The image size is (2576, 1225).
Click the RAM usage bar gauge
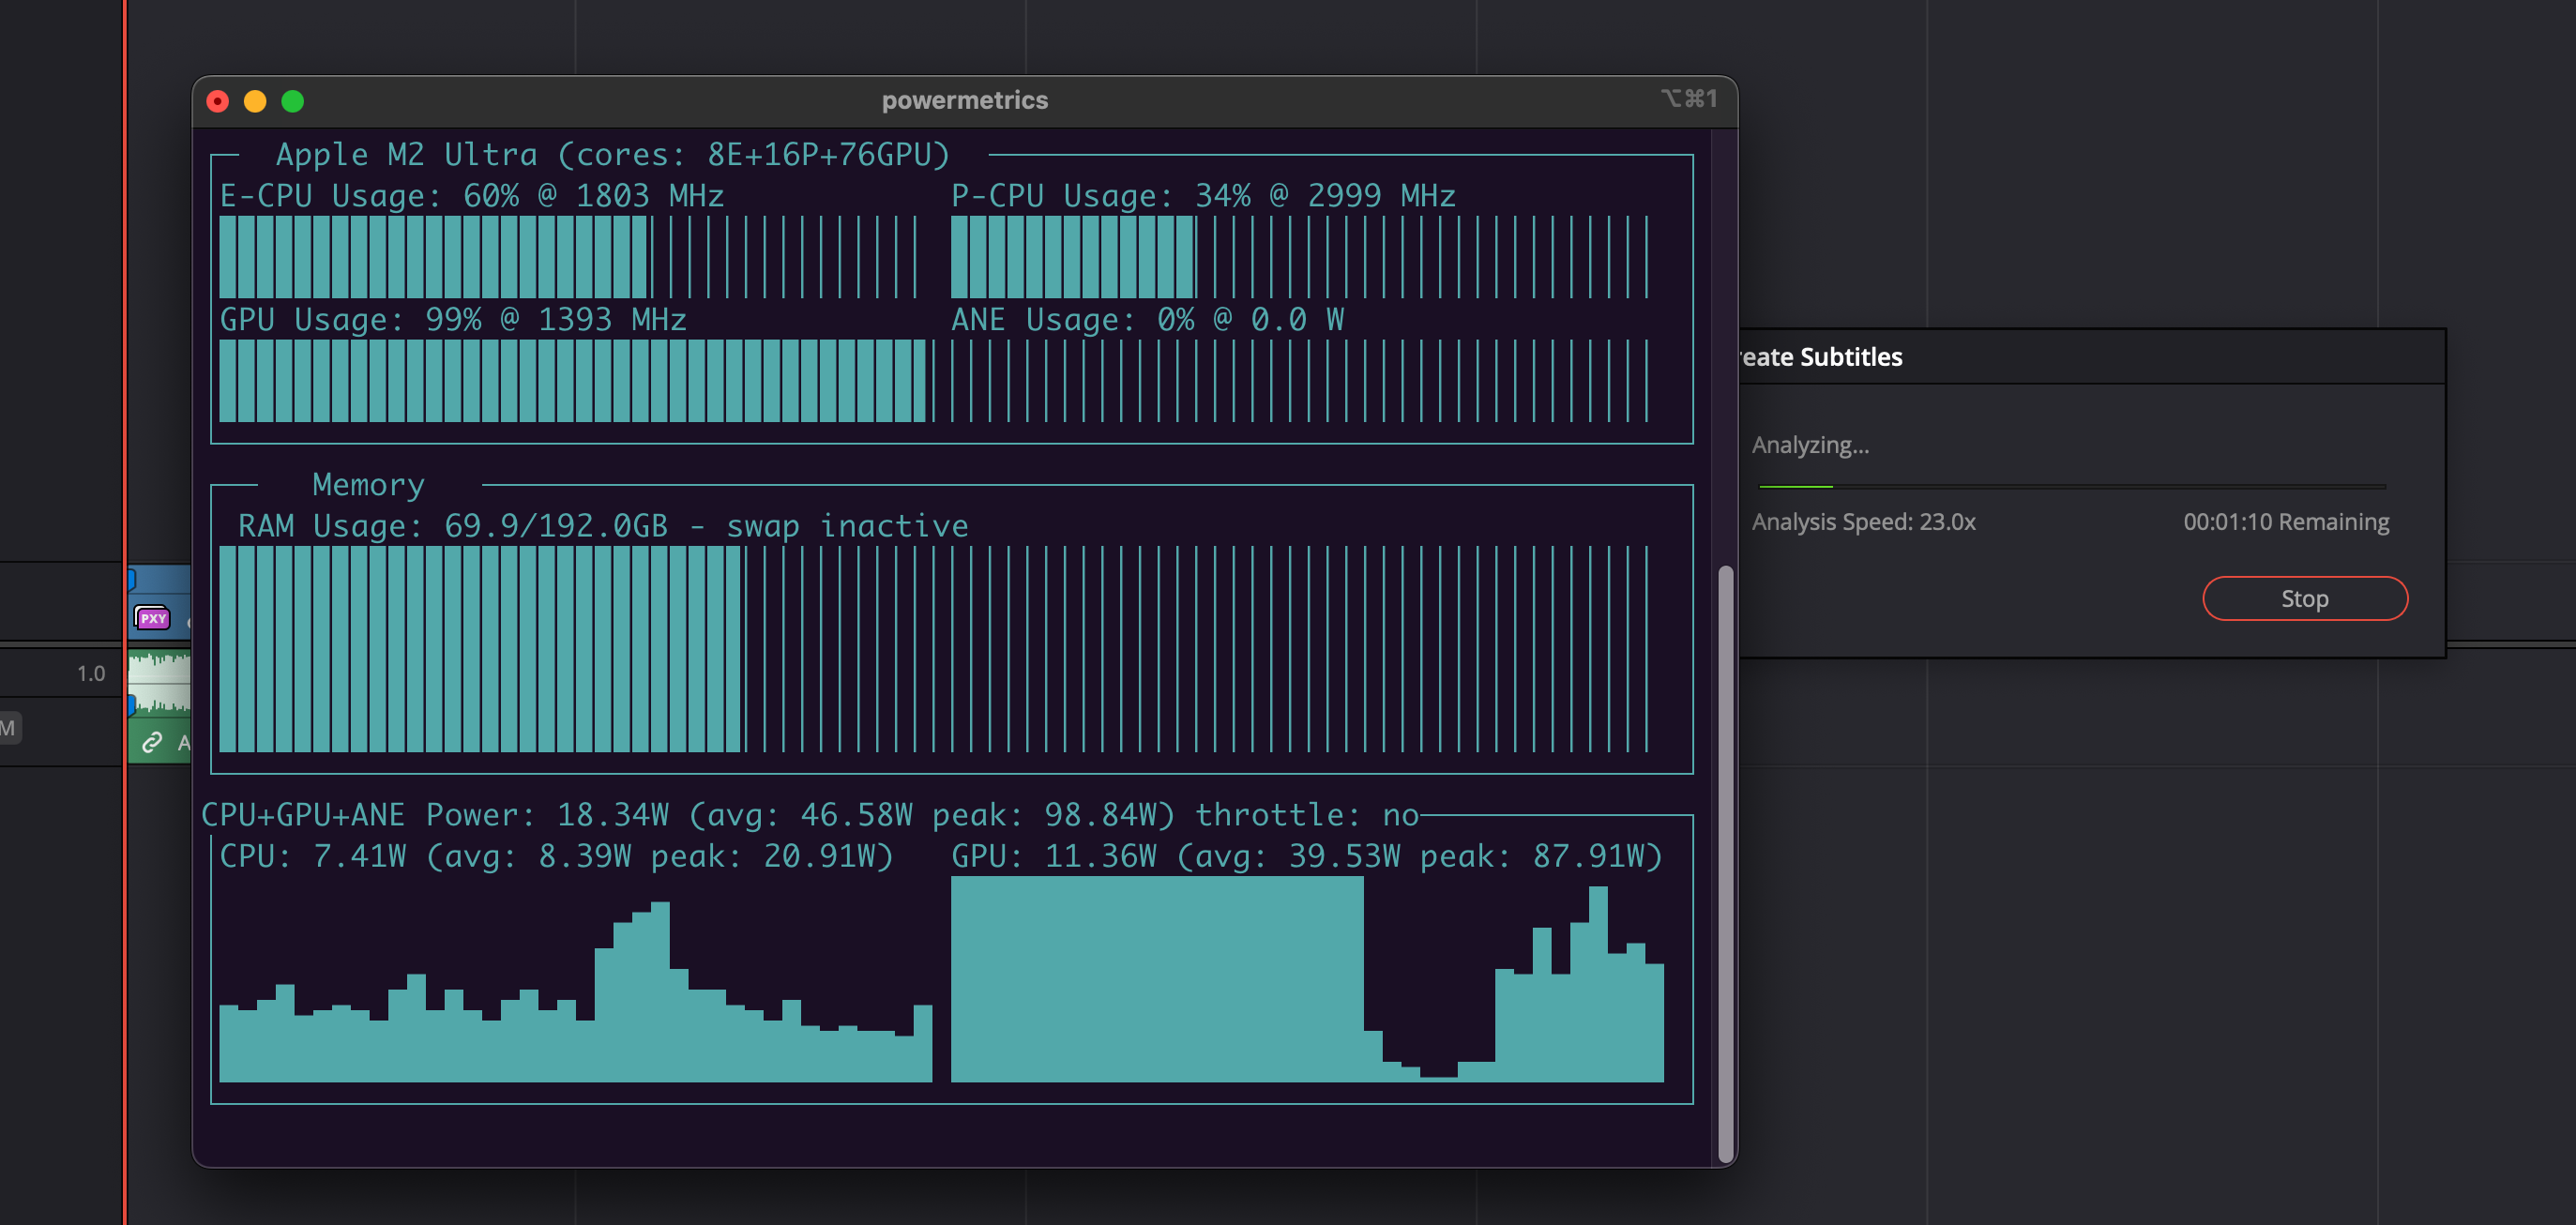[933, 649]
